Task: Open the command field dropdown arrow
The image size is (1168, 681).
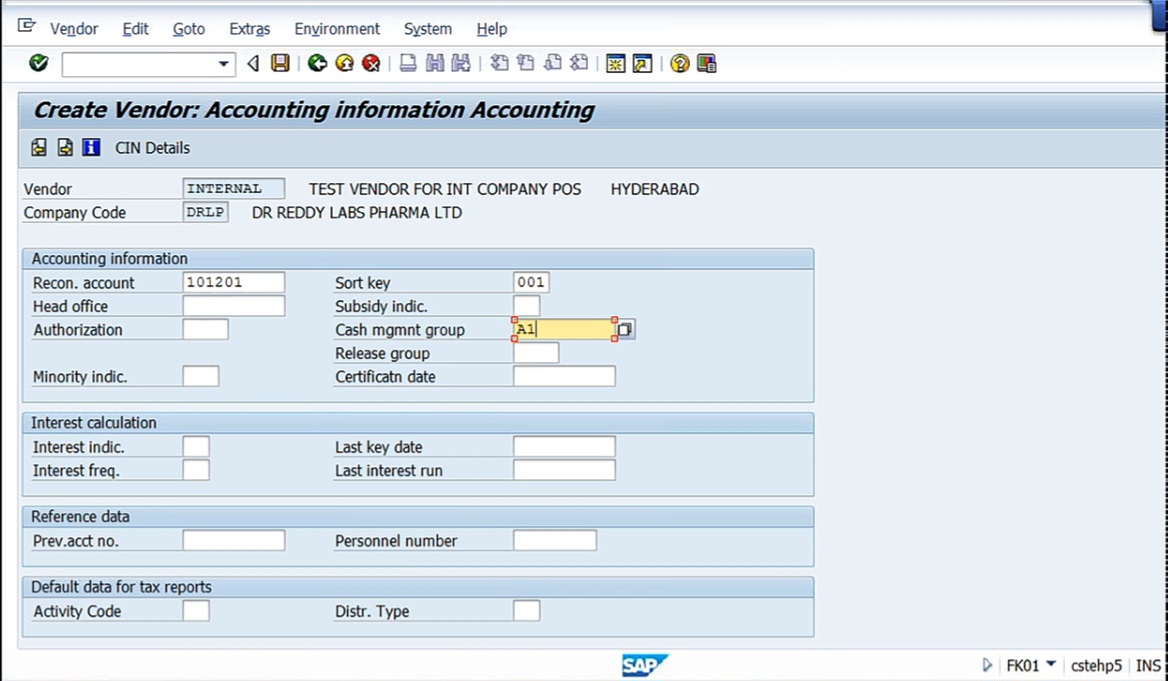Action: coord(223,64)
